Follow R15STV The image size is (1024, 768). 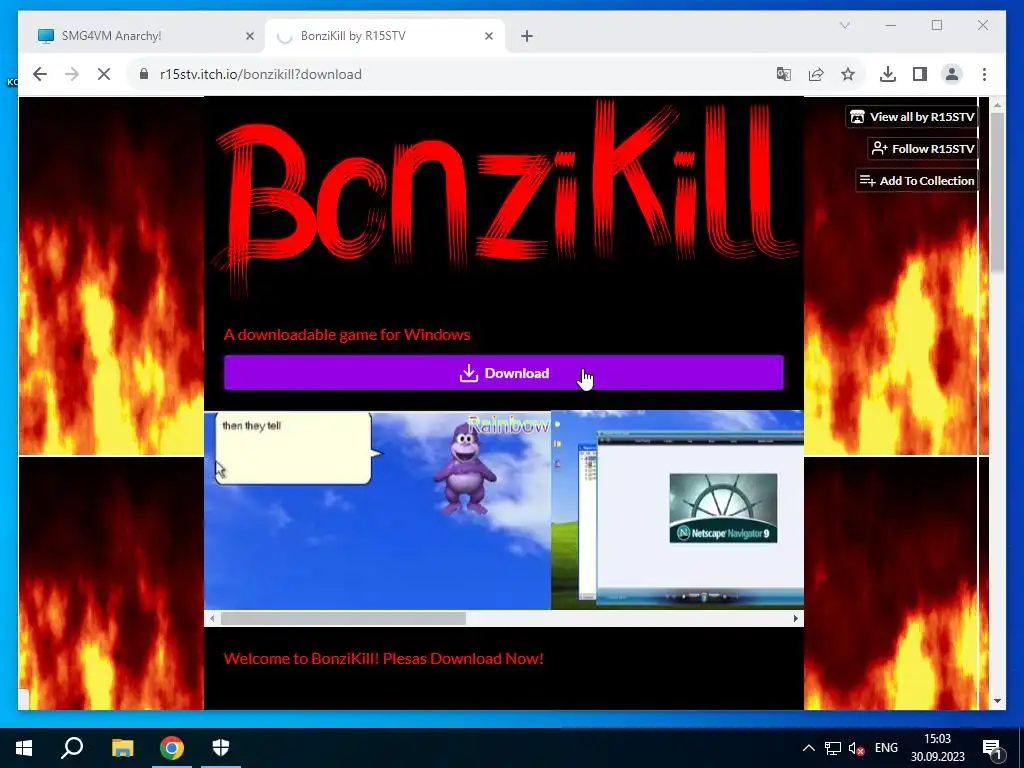[923, 149]
